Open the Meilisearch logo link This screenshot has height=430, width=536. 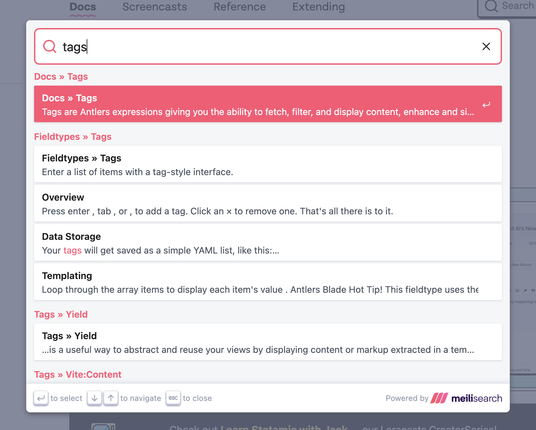(x=466, y=398)
